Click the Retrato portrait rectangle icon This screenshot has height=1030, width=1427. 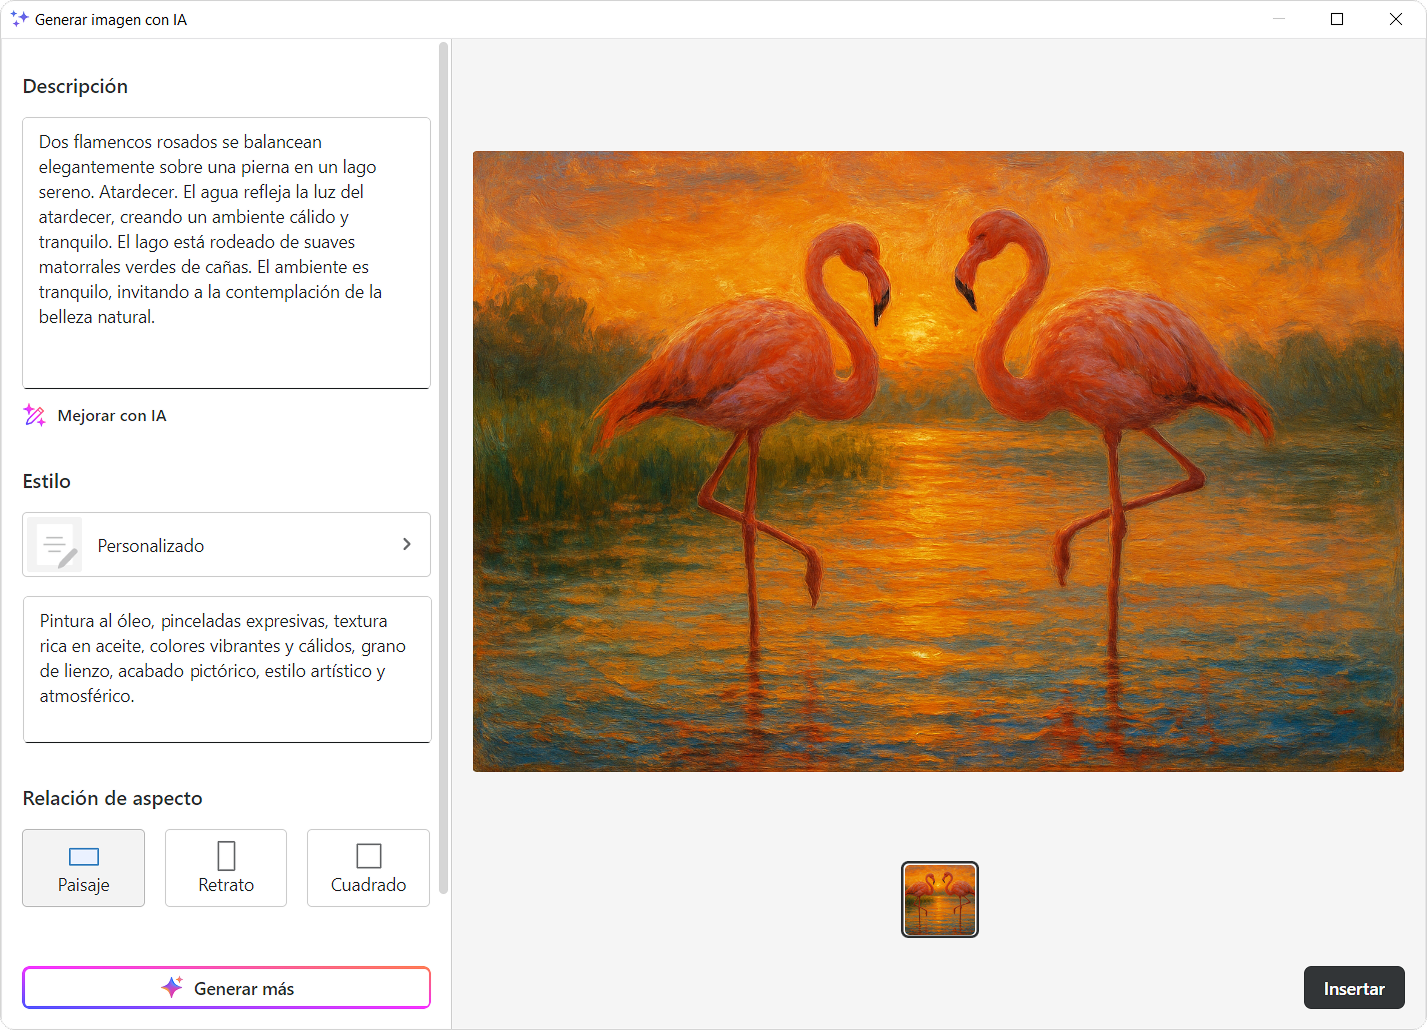pyautogui.click(x=226, y=856)
